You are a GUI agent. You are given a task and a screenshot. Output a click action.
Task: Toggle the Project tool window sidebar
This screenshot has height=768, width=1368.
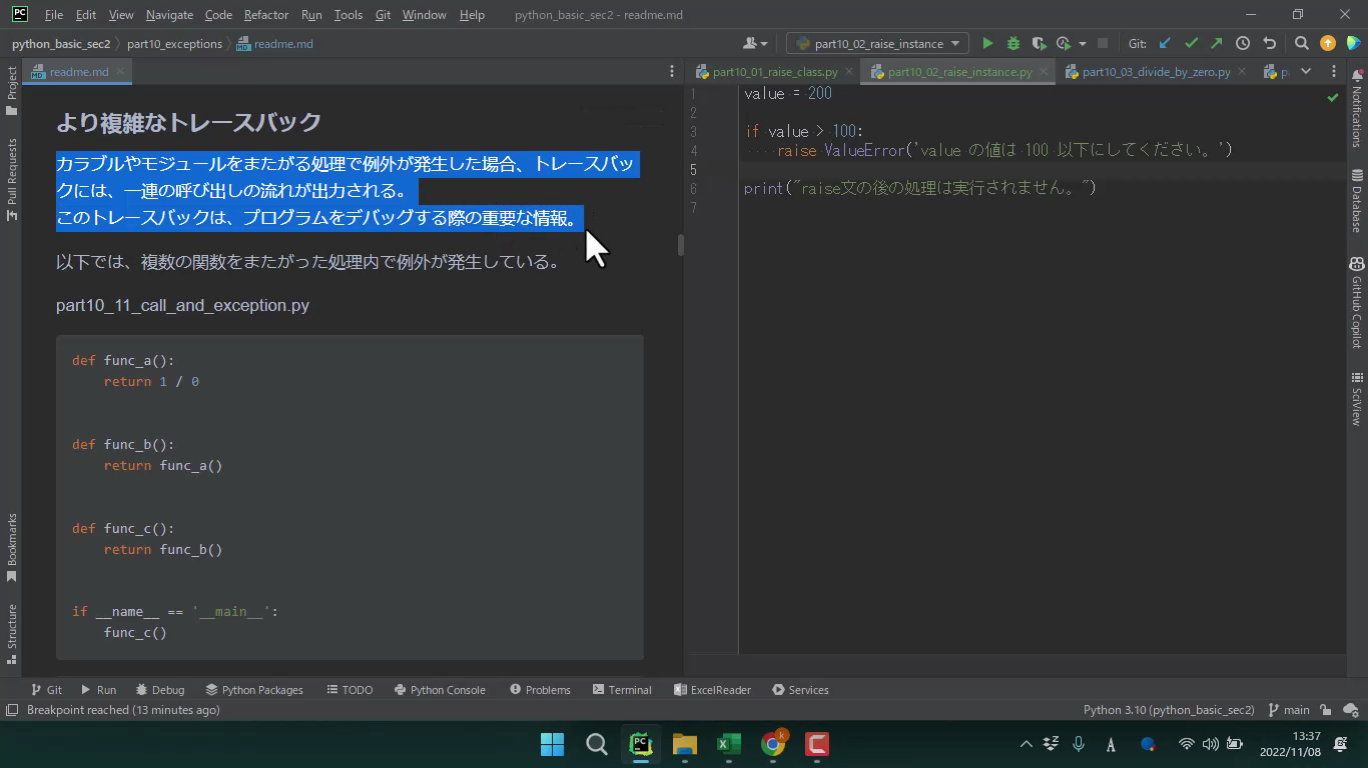pos(12,90)
